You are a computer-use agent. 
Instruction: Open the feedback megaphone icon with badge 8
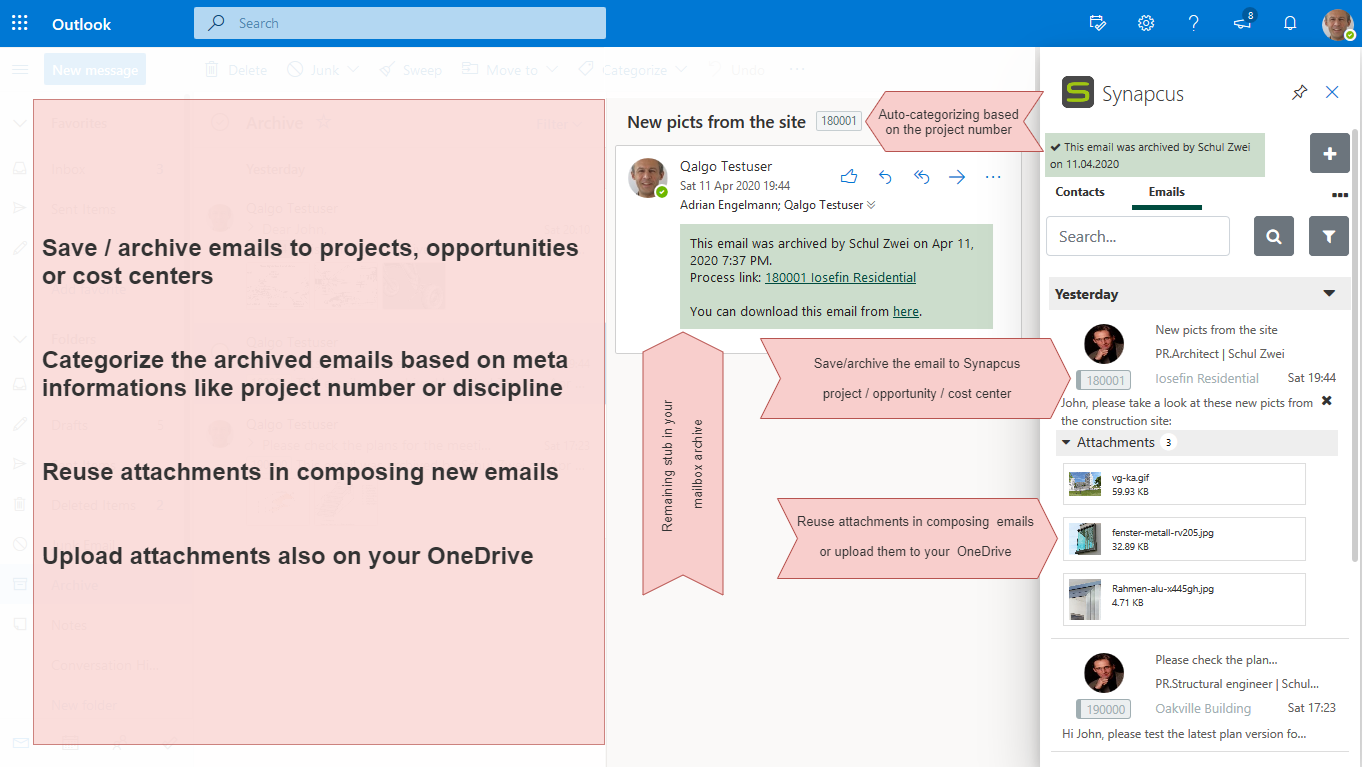1243,22
